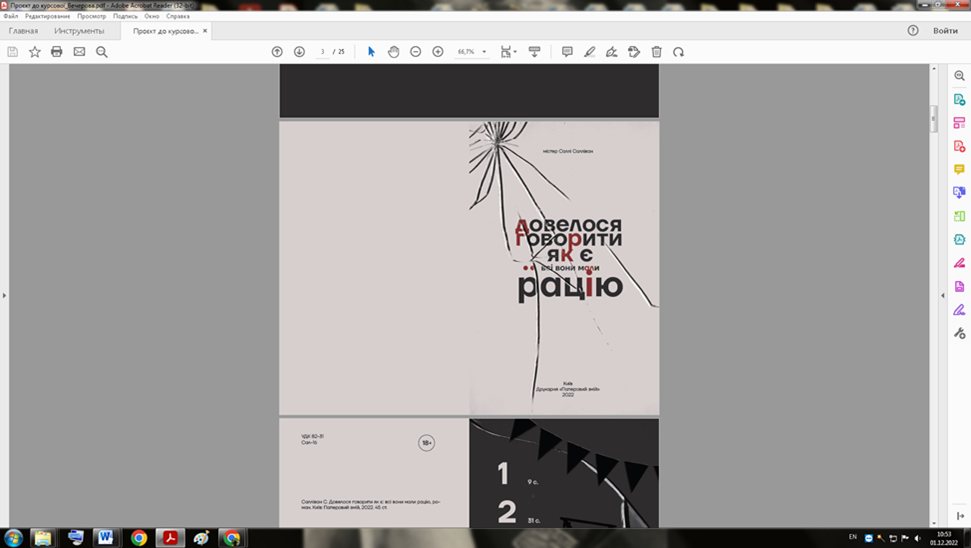
Task: Print the document using printer icon
Action: pos(57,52)
